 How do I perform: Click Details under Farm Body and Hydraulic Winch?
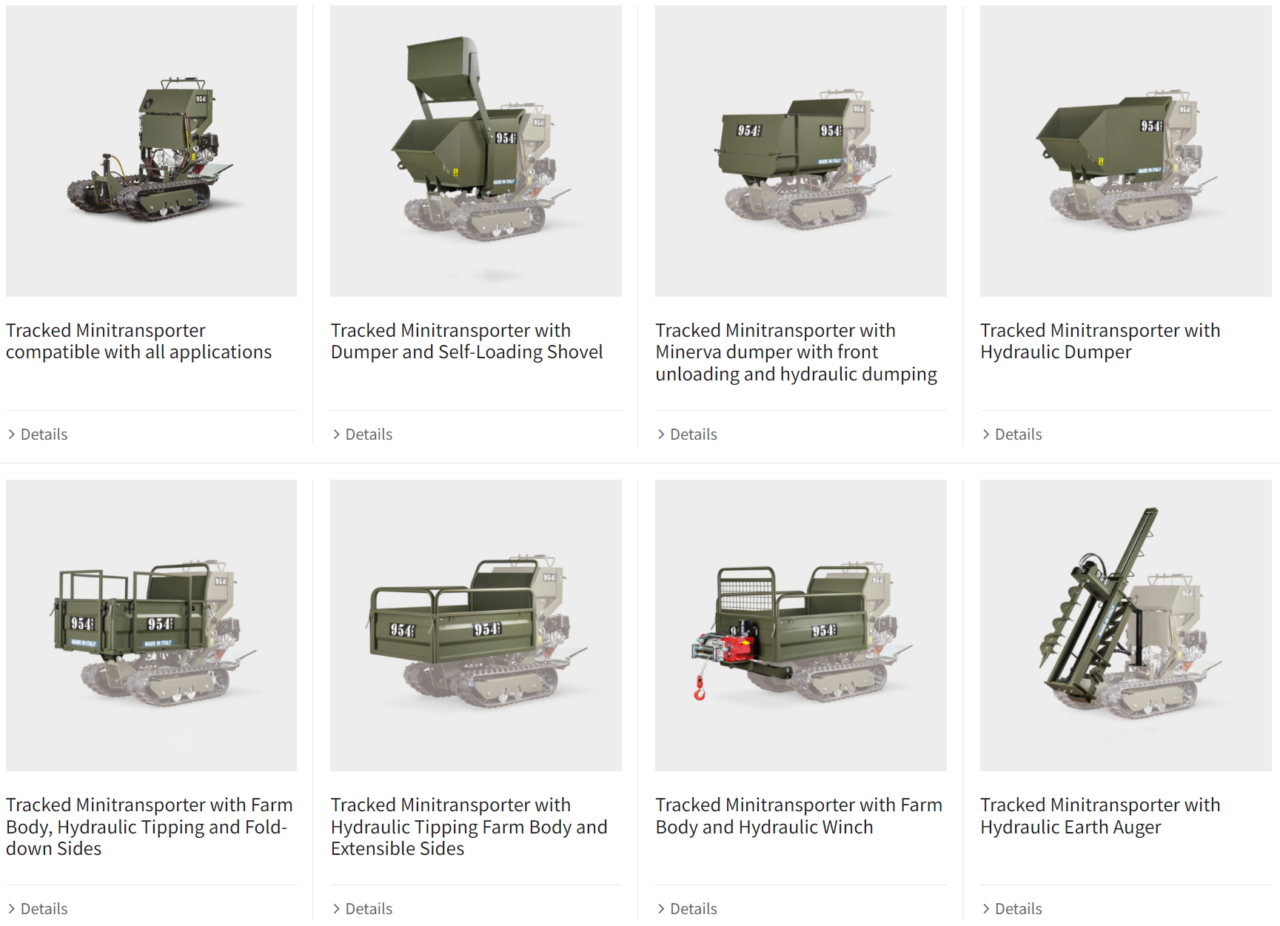point(687,908)
